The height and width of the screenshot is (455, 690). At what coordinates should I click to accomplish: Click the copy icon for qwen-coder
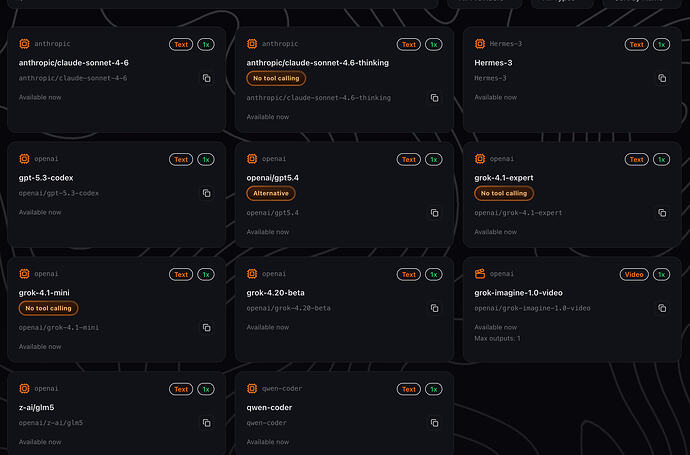tap(435, 423)
